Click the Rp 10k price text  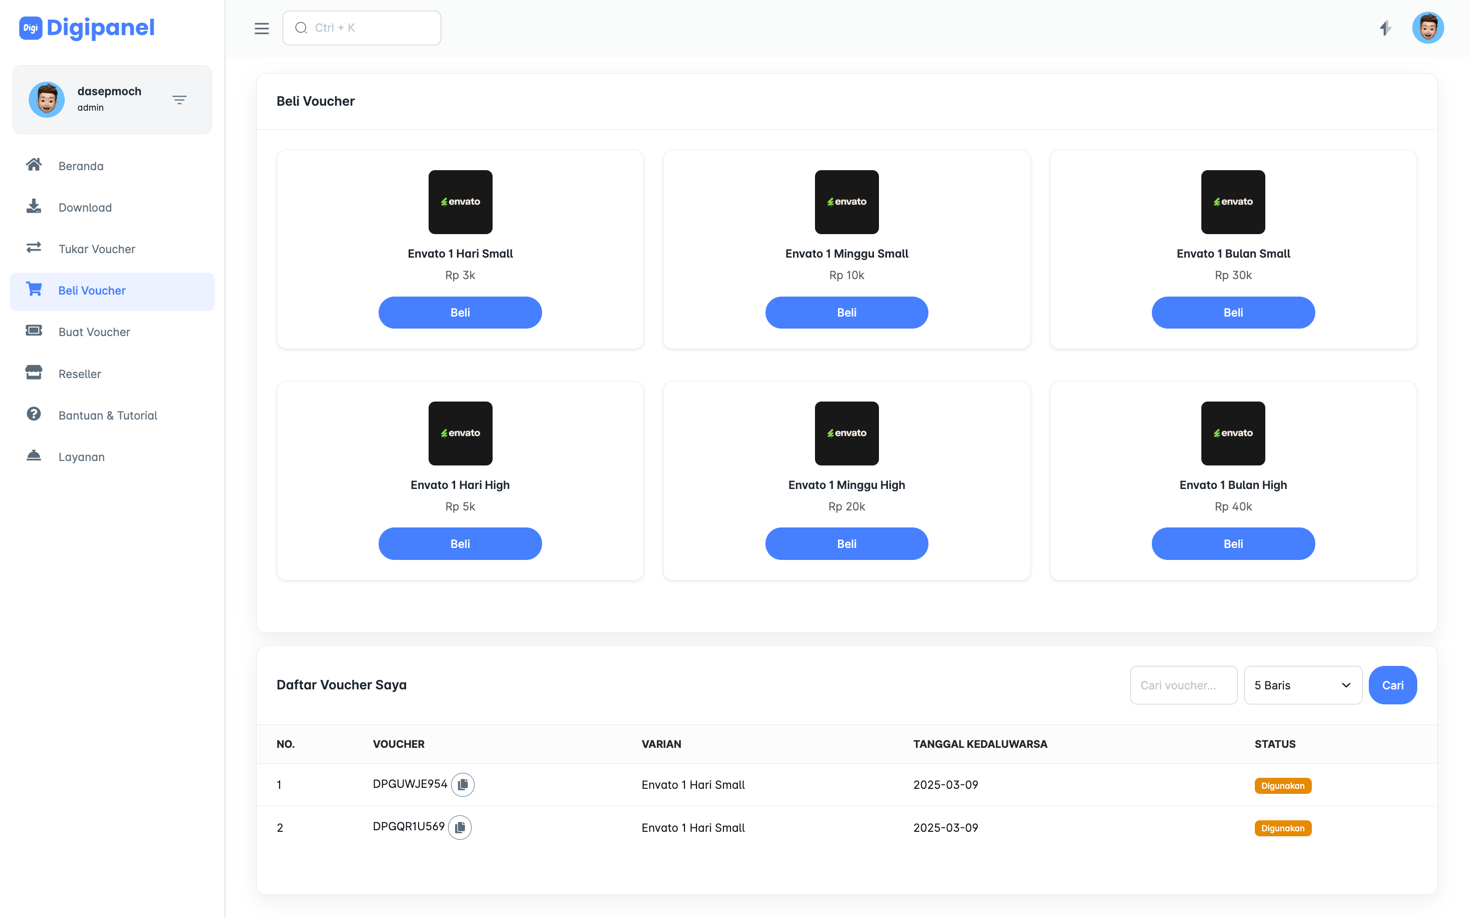(847, 275)
